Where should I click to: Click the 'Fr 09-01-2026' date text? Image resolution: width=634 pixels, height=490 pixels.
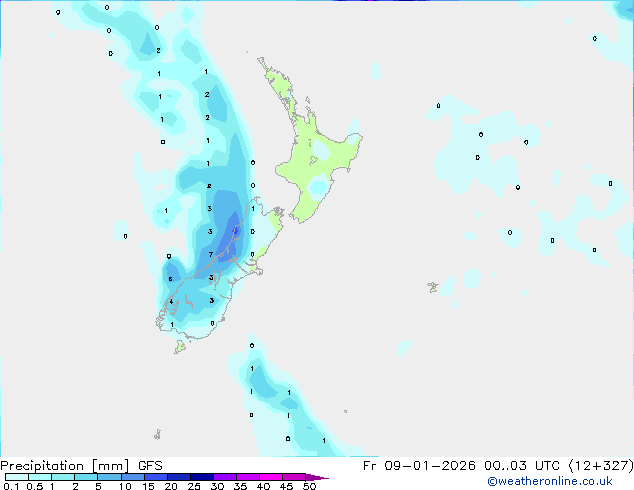(419, 466)
